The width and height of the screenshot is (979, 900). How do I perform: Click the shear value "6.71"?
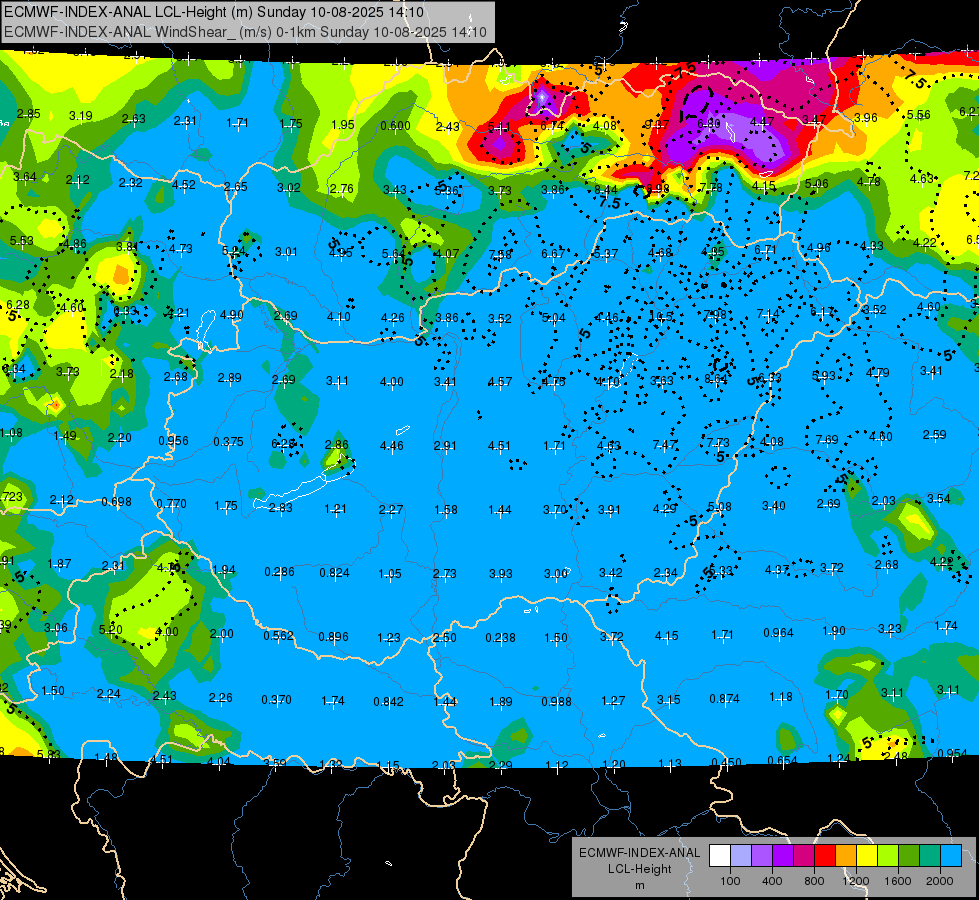click(x=765, y=250)
